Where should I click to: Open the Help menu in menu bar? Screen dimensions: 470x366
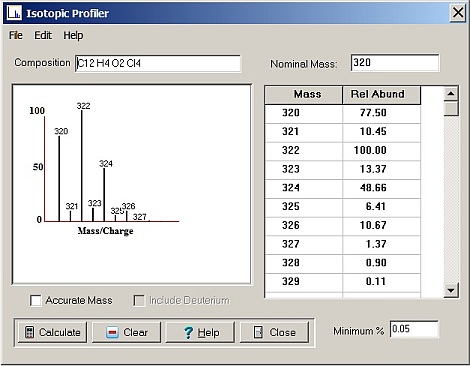pyautogui.click(x=73, y=35)
